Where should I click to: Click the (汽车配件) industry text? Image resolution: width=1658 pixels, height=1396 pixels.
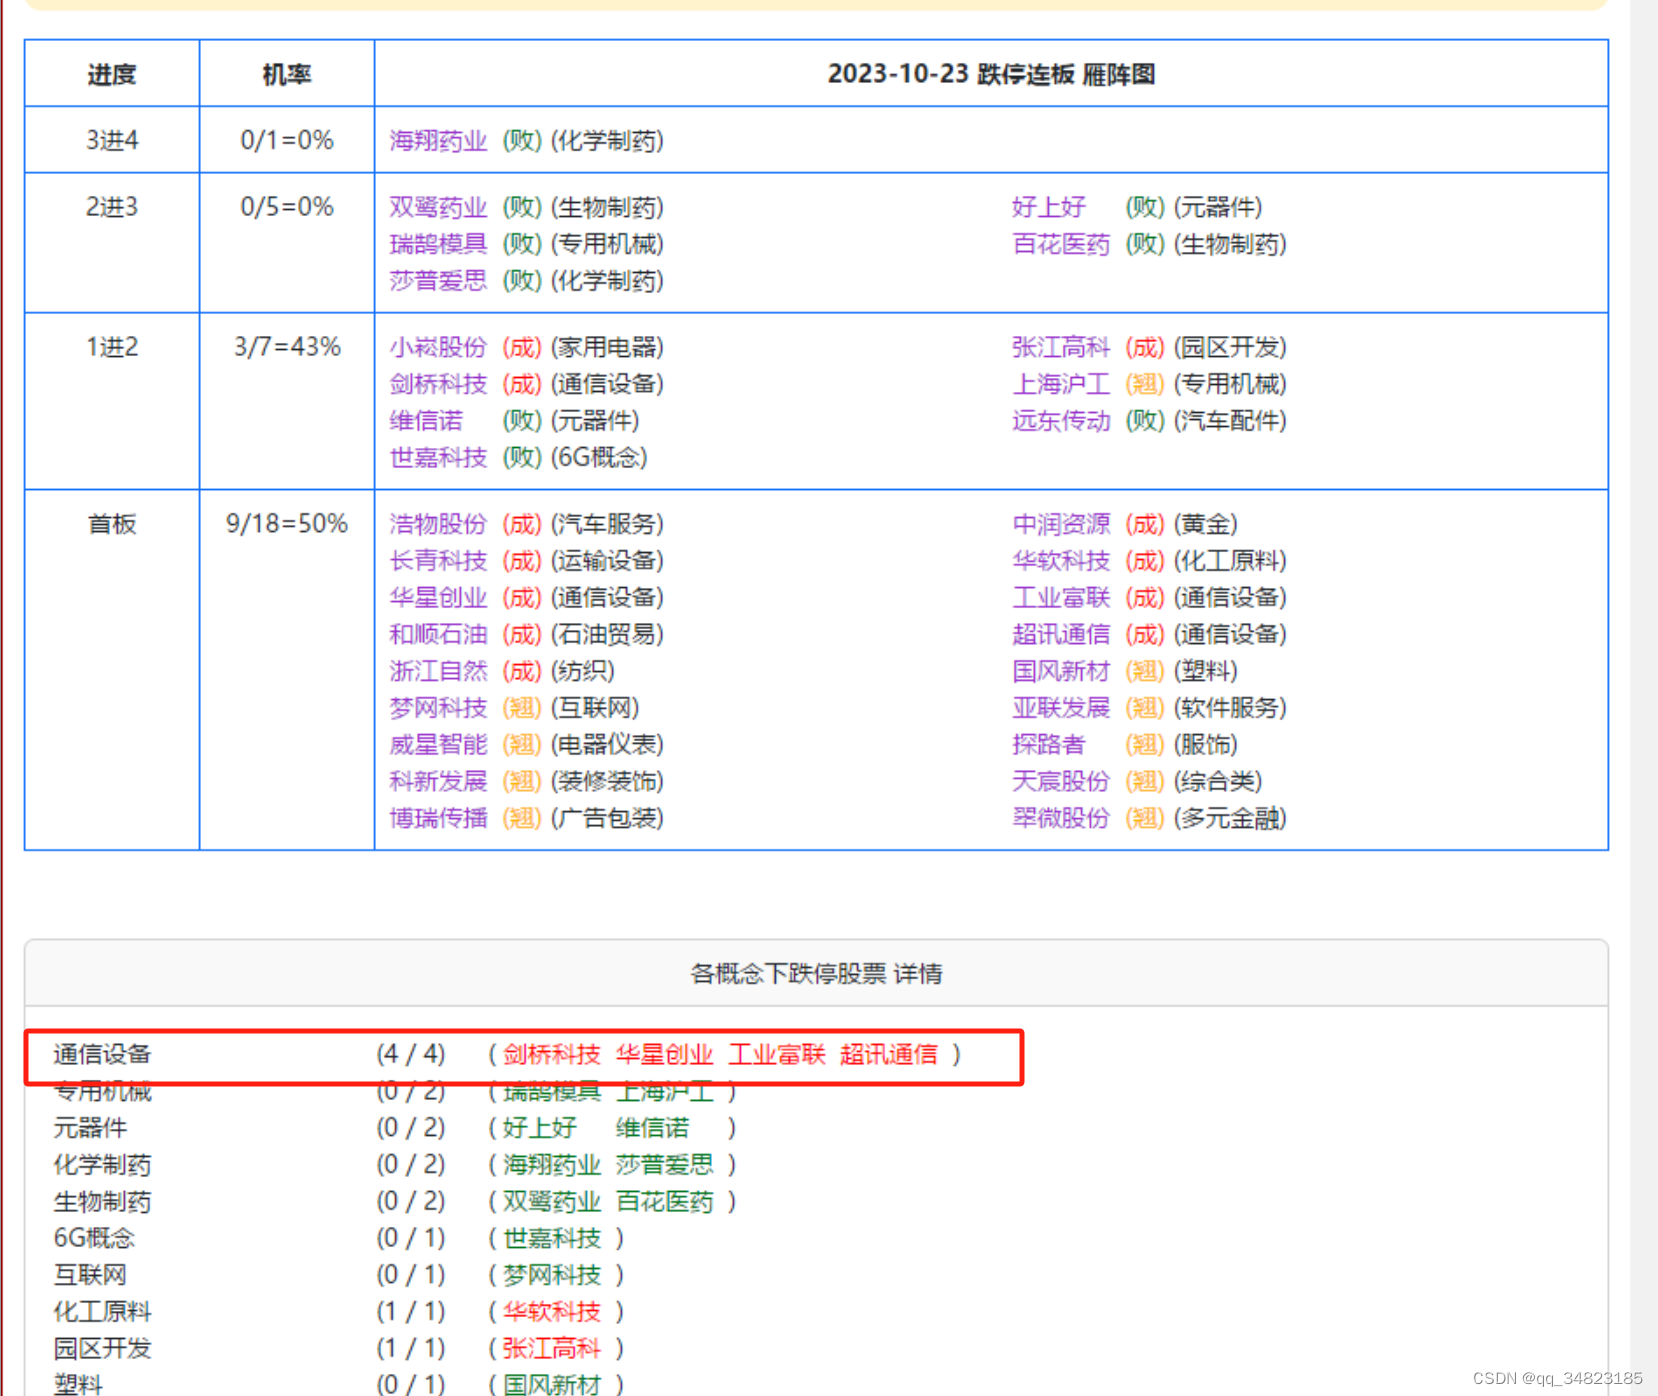click(x=1230, y=421)
